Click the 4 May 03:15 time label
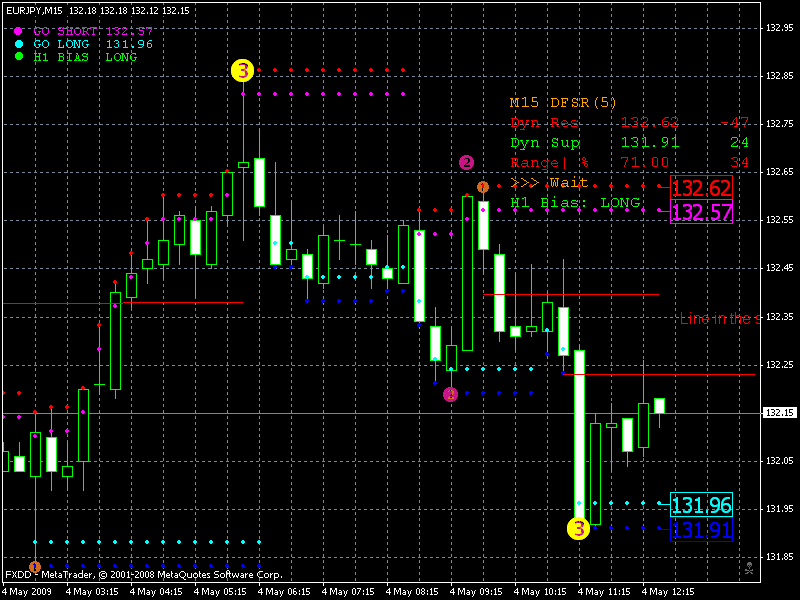 coord(92,591)
